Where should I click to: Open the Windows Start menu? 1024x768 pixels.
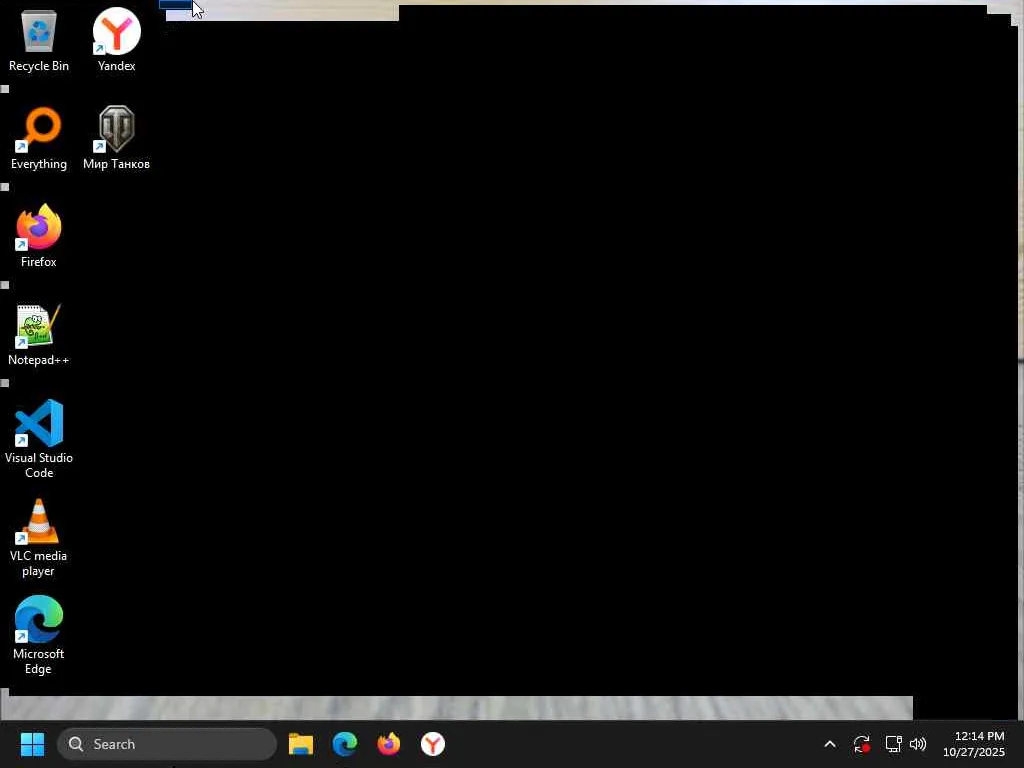(x=32, y=744)
